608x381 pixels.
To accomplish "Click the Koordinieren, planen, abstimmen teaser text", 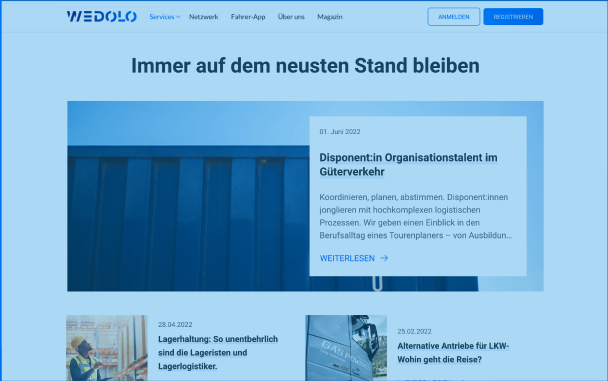I will [x=416, y=216].
